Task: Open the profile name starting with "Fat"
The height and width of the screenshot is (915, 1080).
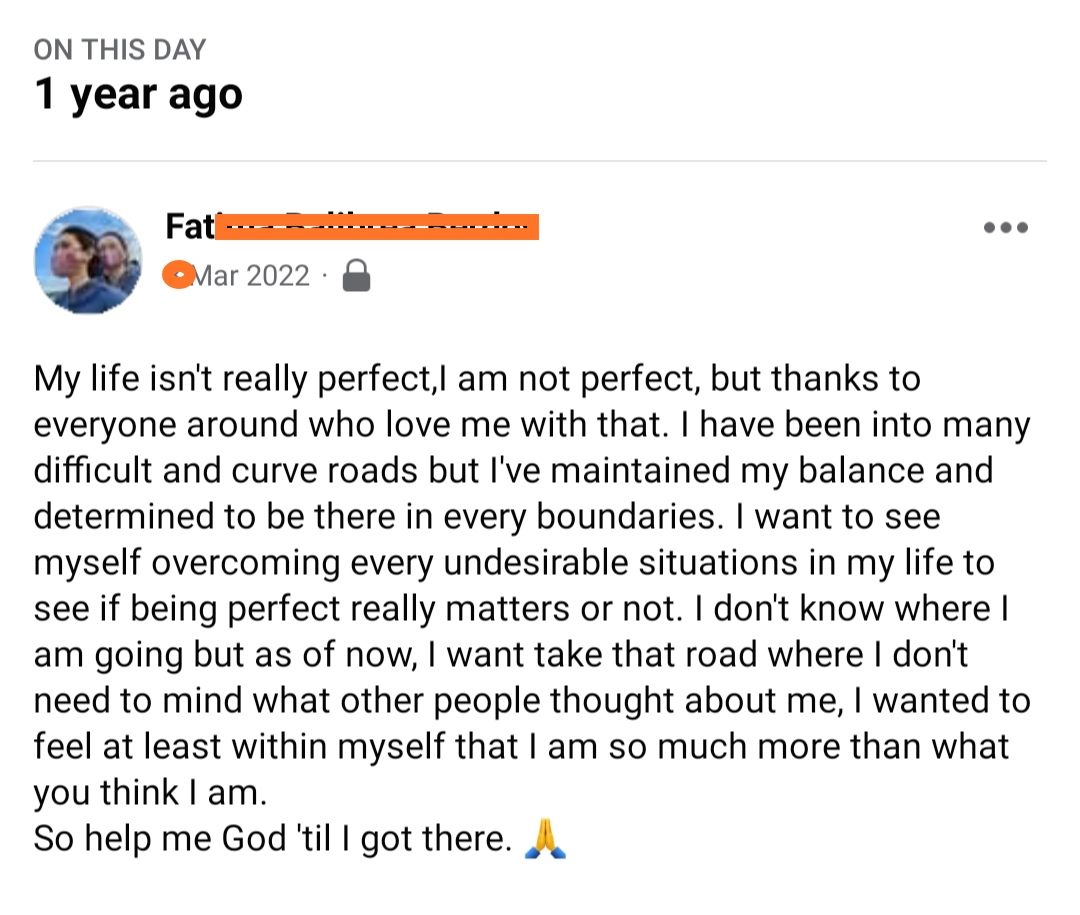Action: click(190, 228)
